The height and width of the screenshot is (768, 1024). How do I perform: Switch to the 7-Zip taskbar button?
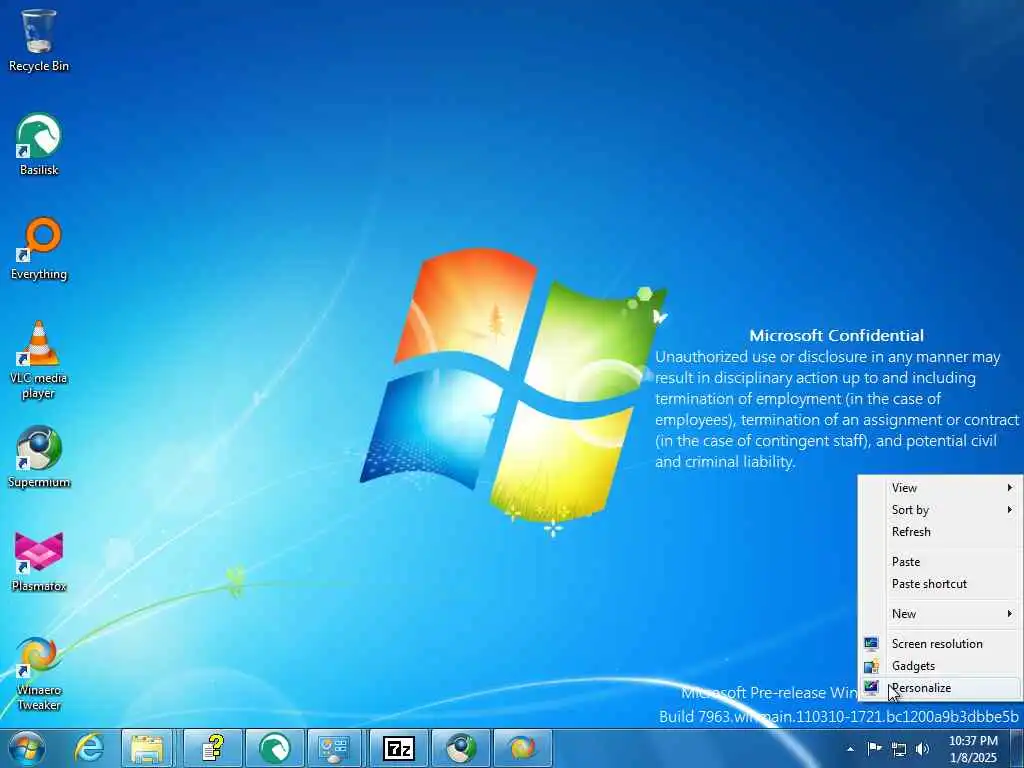(x=398, y=748)
